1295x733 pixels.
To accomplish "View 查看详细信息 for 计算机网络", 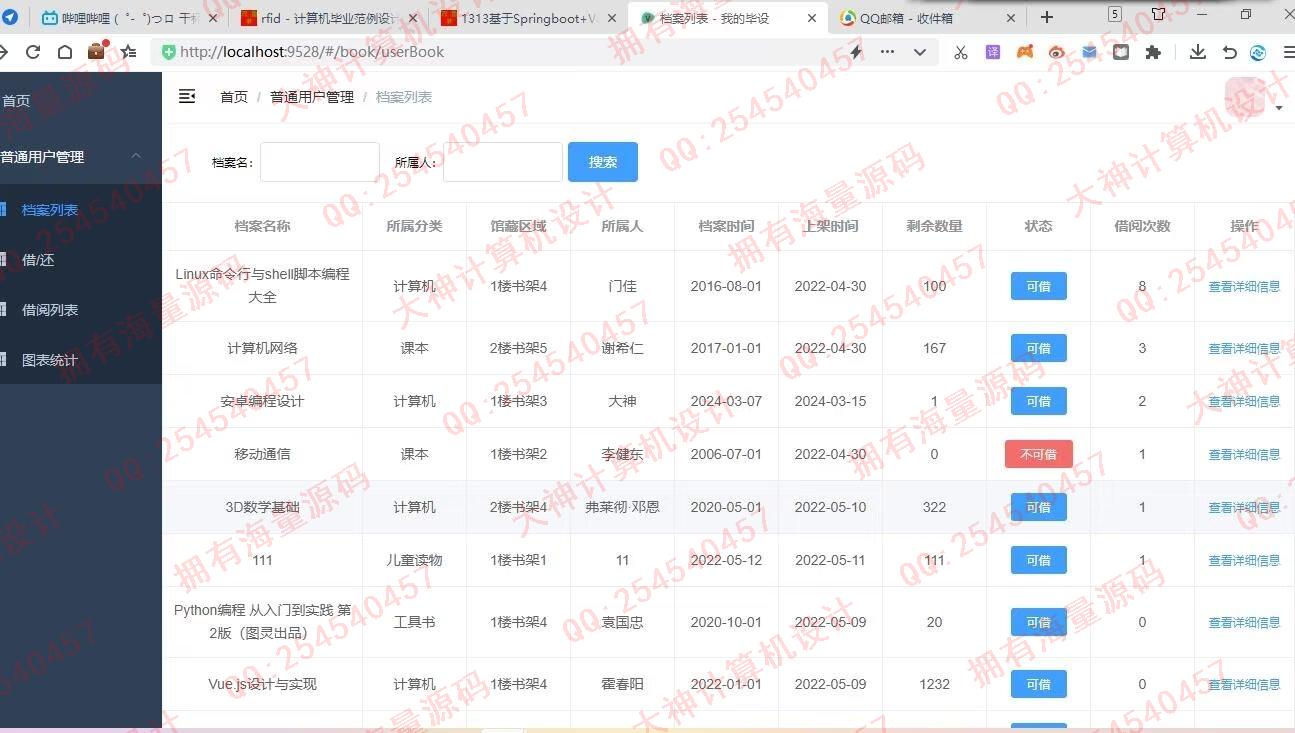I will click(x=1244, y=348).
